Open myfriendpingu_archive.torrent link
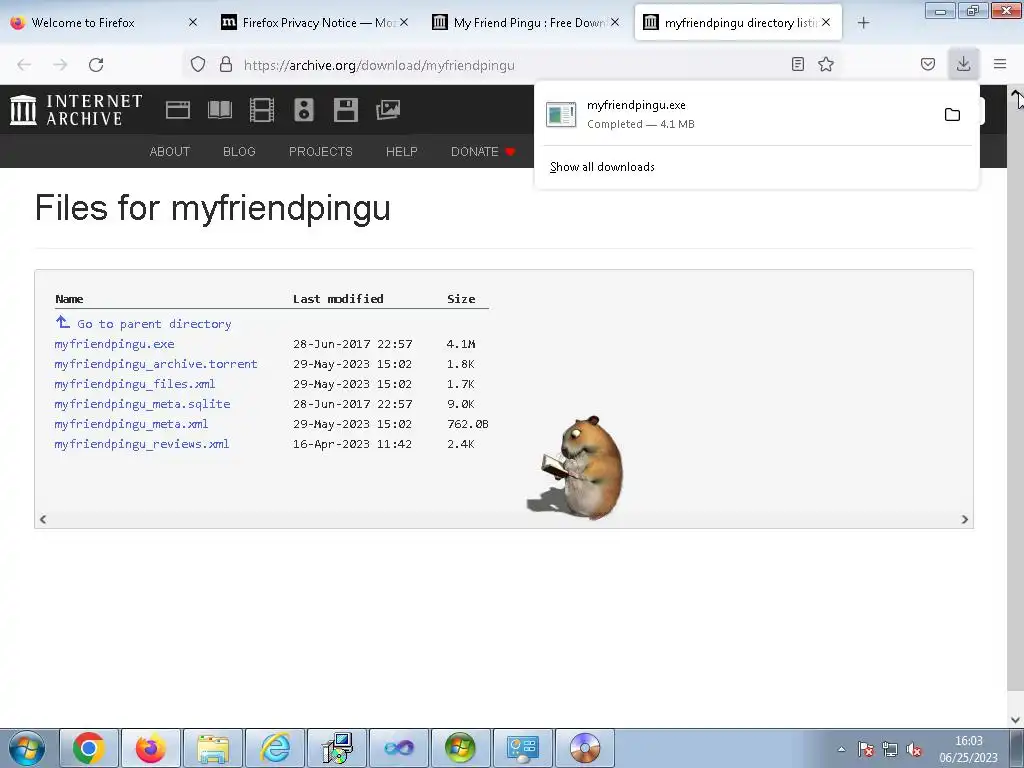Viewport: 1024px width, 768px height. tap(155, 364)
